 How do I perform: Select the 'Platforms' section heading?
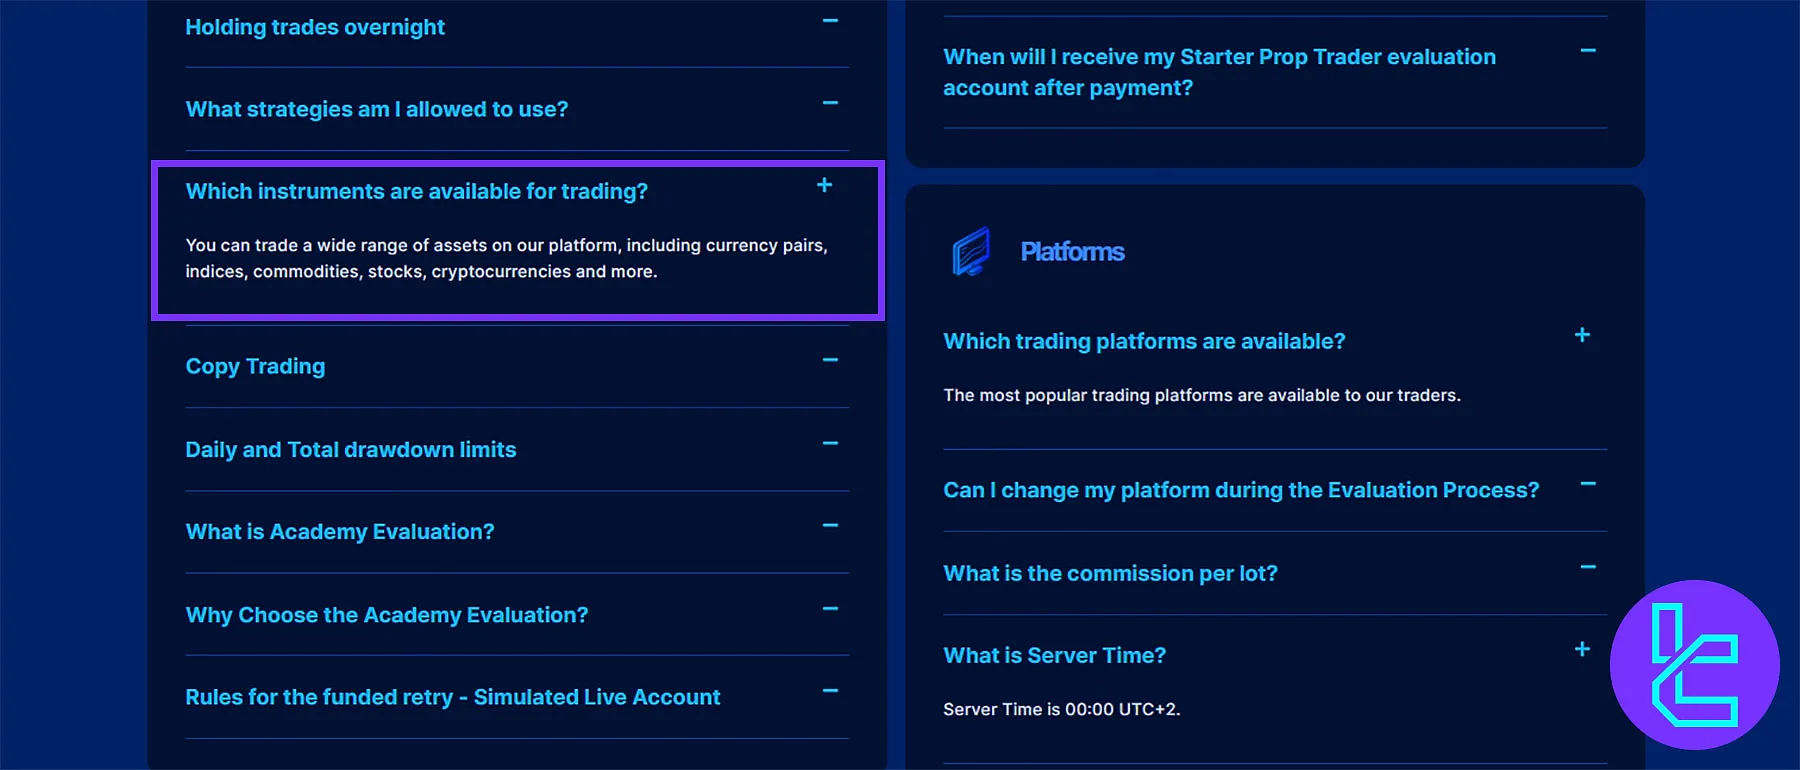pos(1072,252)
